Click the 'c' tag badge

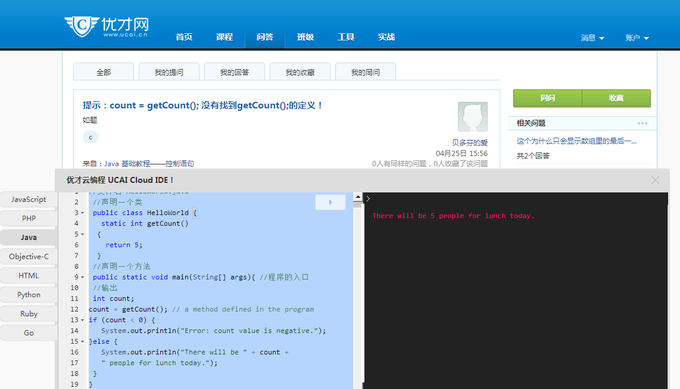90,137
